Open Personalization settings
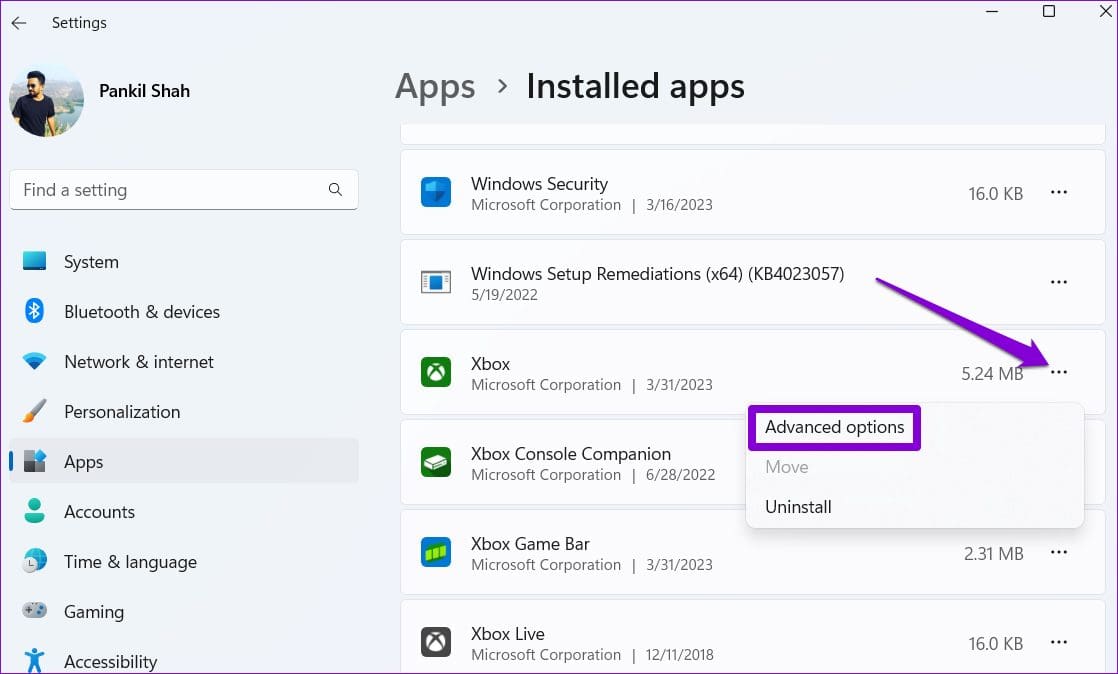The image size is (1118, 674). (183, 412)
